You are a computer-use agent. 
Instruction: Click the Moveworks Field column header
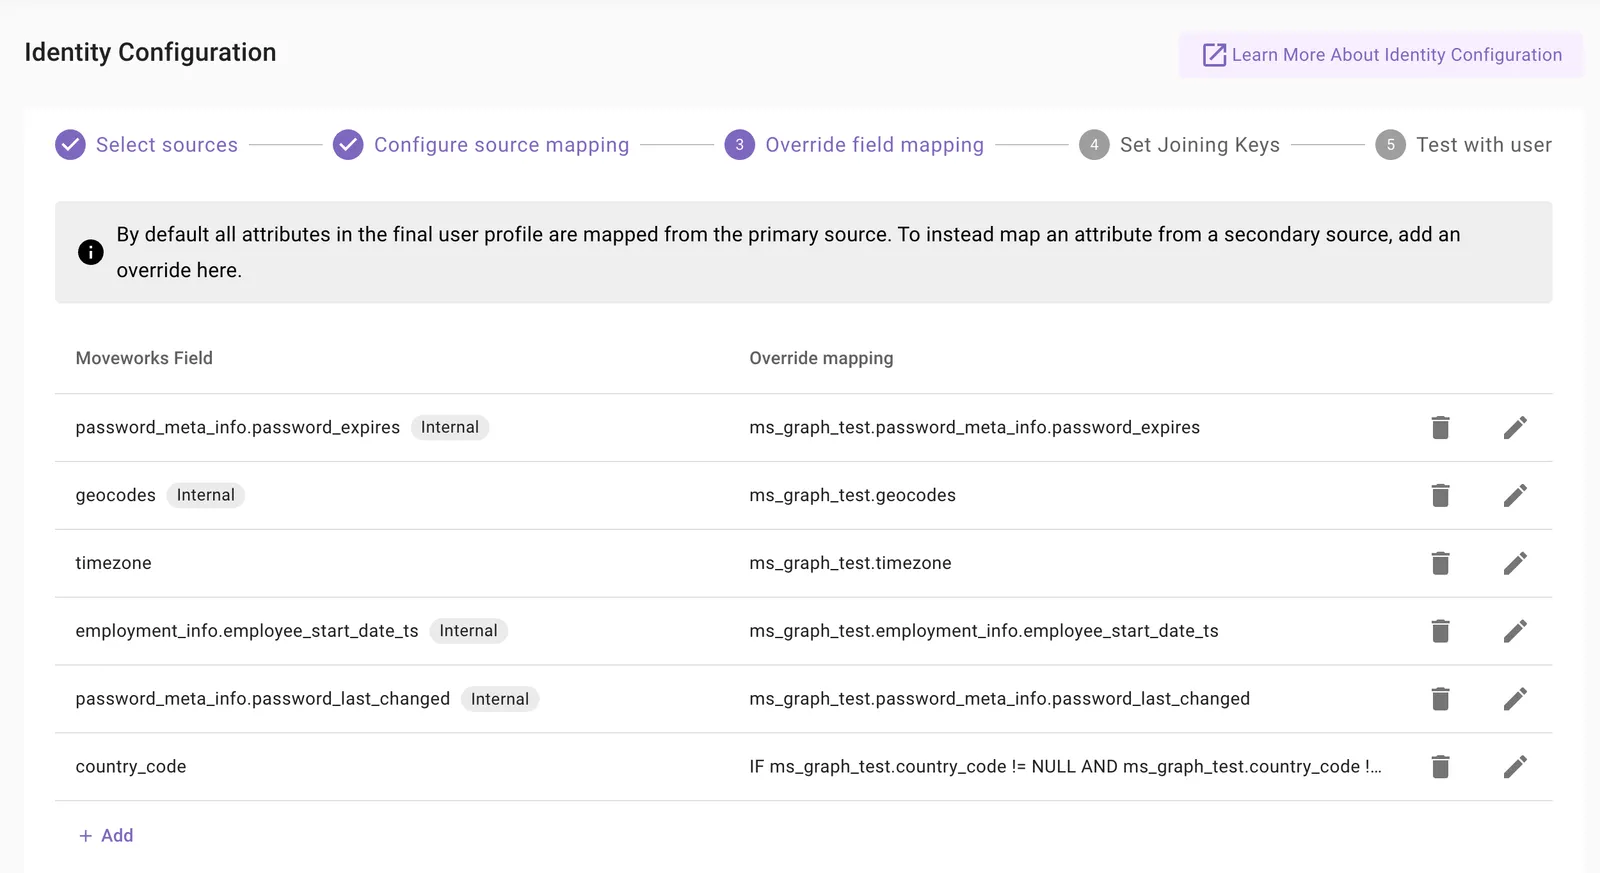pos(144,358)
